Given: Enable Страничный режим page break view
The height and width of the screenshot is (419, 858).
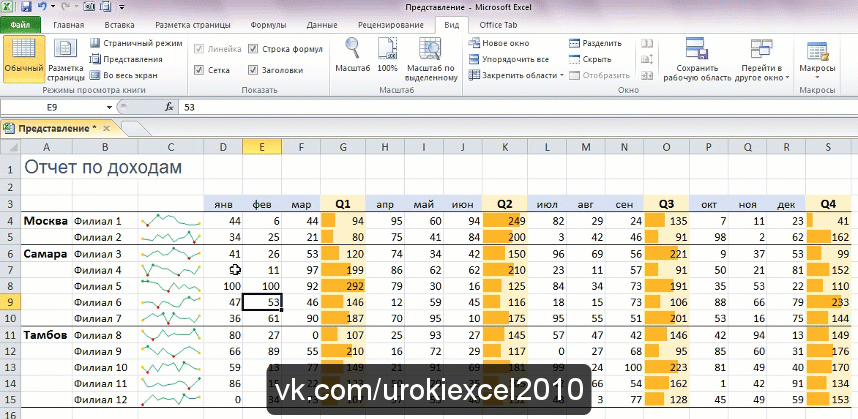Looking at the screenshot, I should (x=136, y=43).
